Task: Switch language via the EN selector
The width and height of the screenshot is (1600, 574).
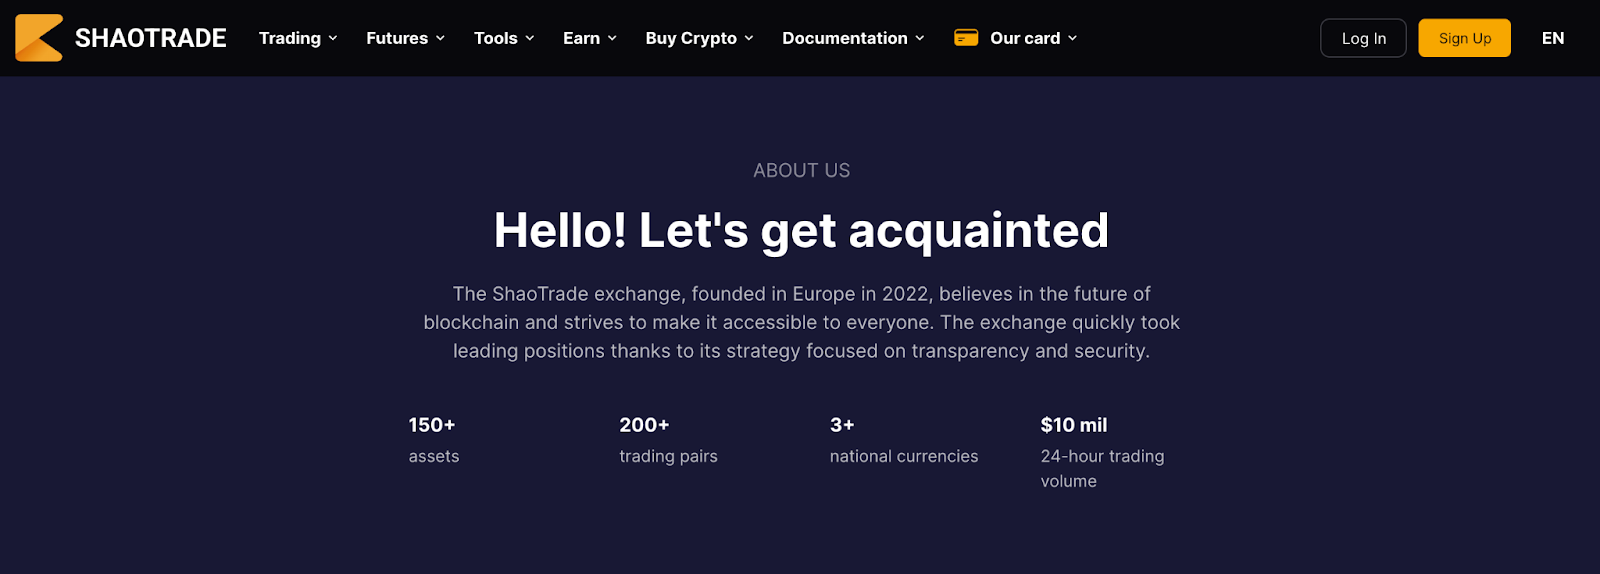Action: 1553,38
